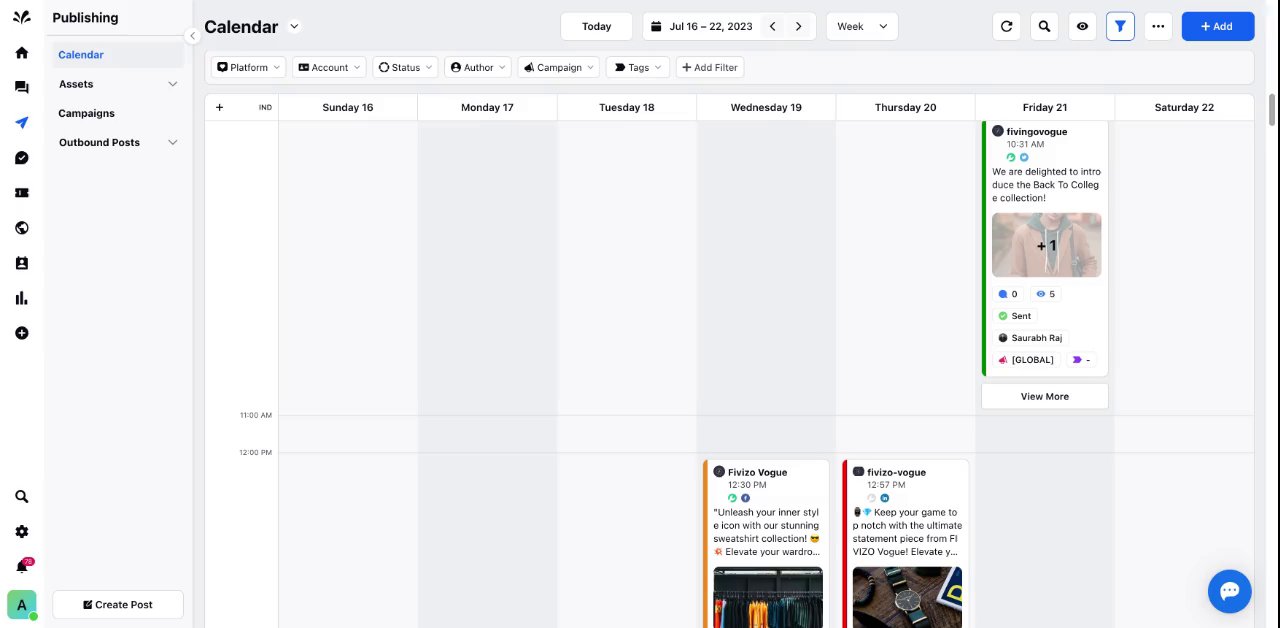Select Campaigns in the Publishing menu
The height and width of the screenshot is (628, 1280).
click(x=86, y=113)
